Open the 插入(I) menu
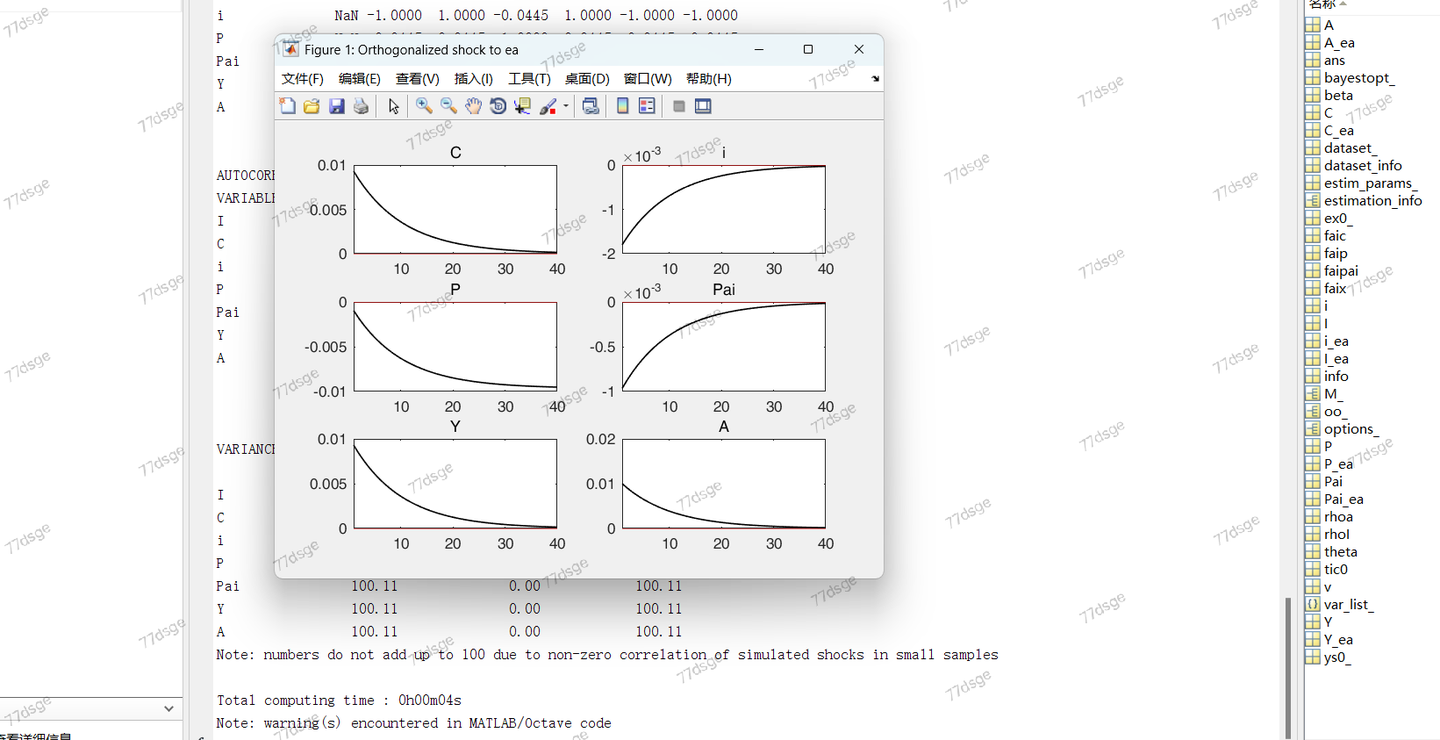The height and width of the screenshot is (740, 1440). 474,79
